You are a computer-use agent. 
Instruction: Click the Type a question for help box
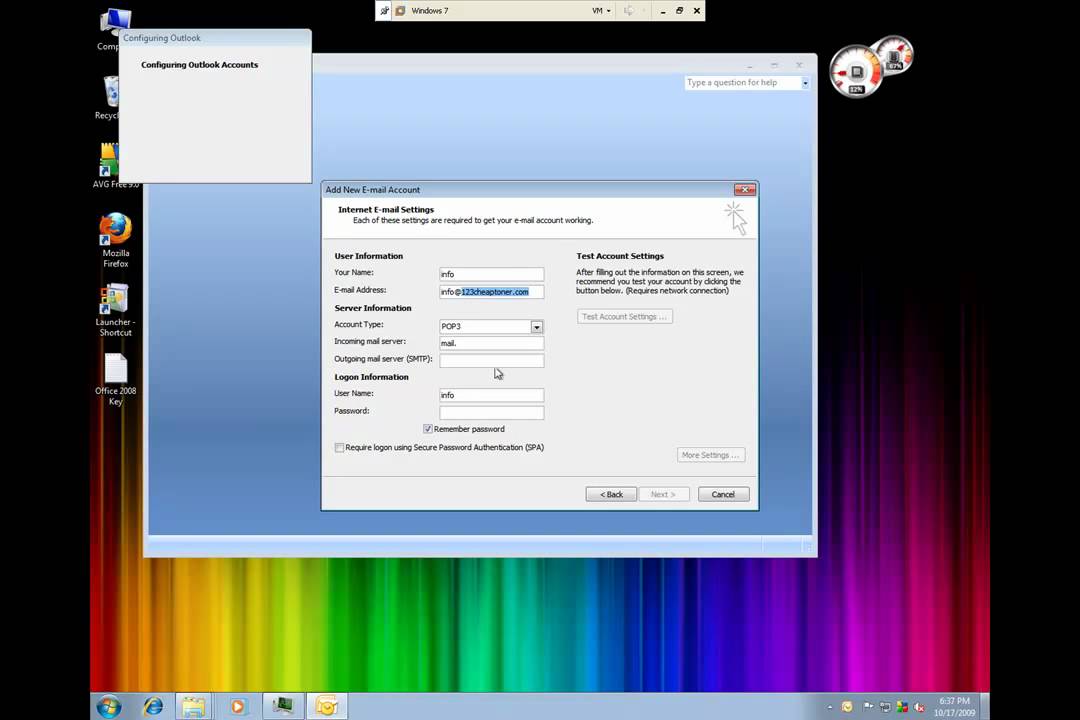pyautogui.click(x=742, y=83)
